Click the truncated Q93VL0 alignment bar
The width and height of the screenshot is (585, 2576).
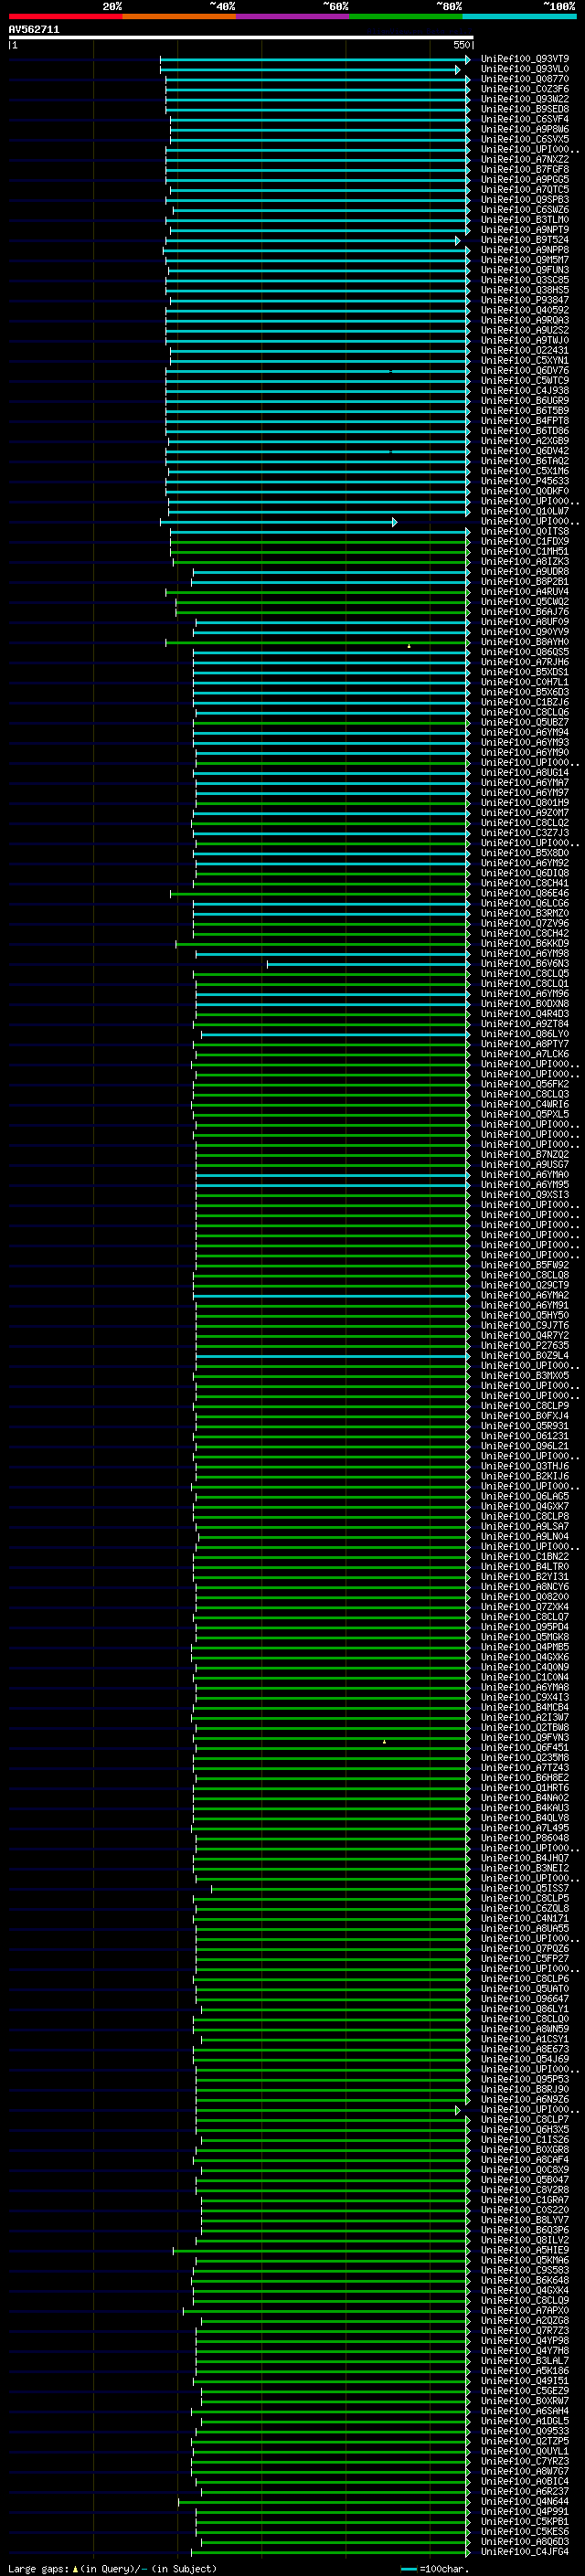[310, 70]
